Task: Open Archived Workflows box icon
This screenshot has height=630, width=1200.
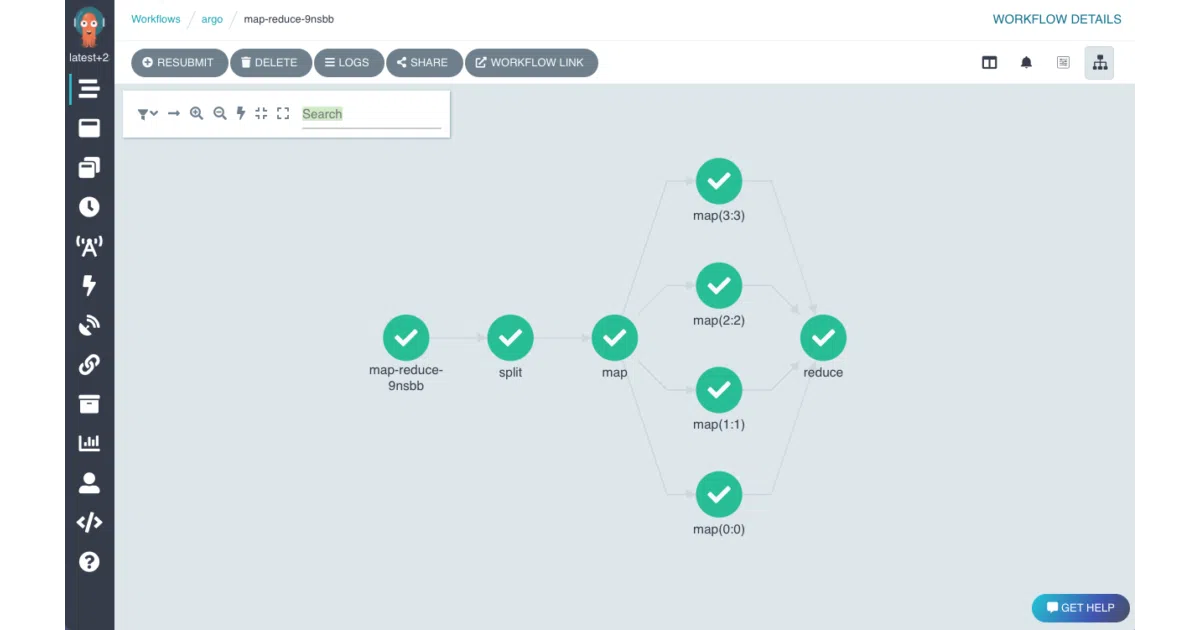Action: click(x=89, y=404)
